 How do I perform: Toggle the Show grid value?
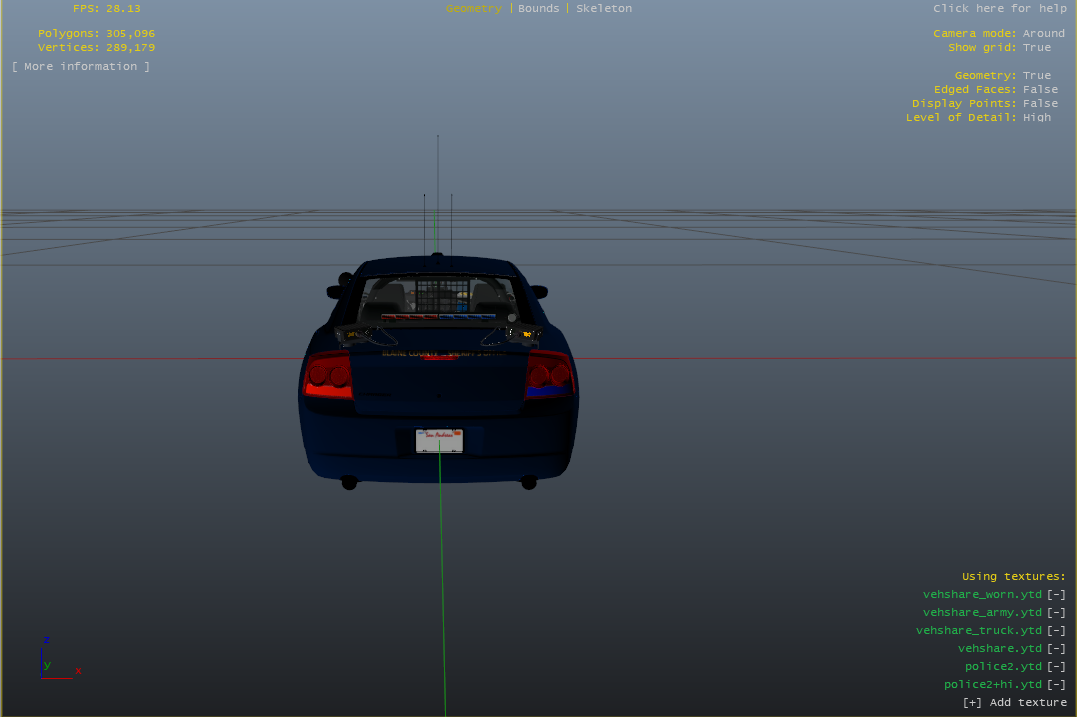click(1037, 47)
